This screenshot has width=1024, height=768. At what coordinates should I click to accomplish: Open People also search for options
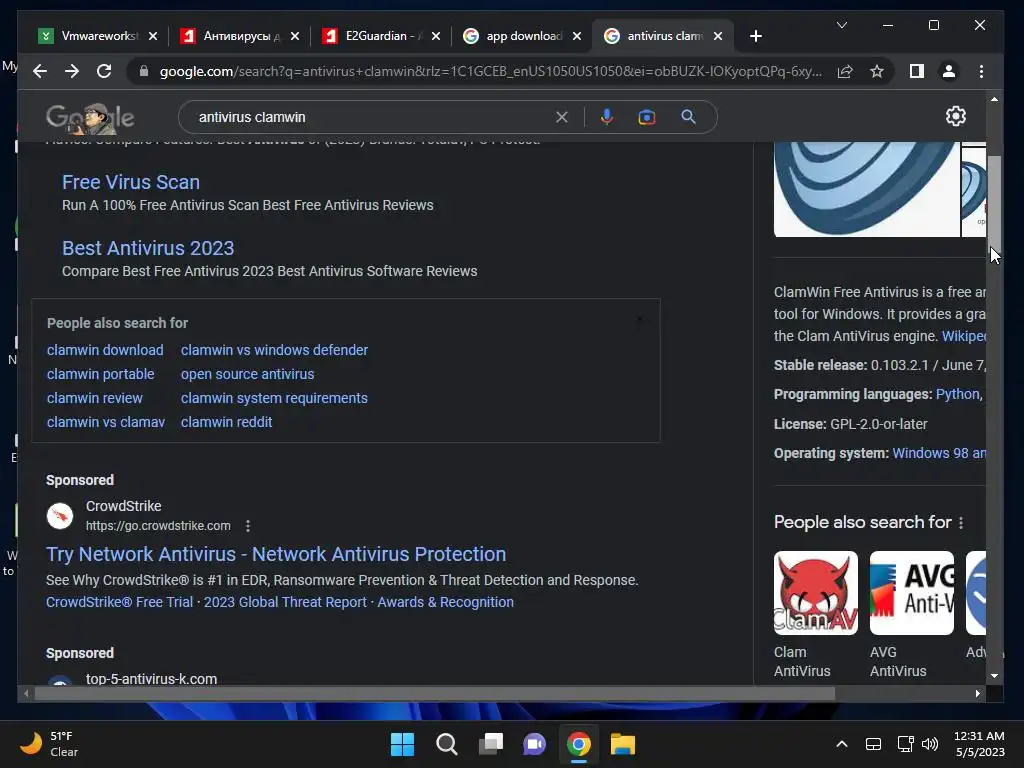961,523
